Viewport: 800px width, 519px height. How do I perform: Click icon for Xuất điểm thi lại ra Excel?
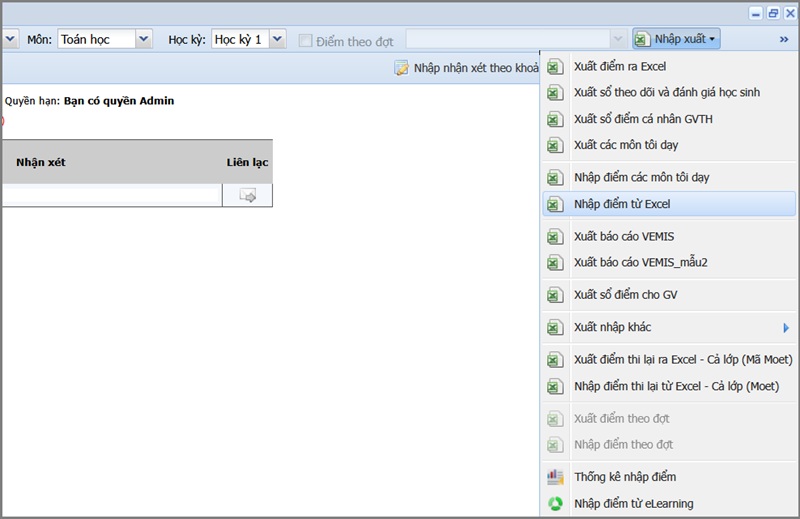pos(555,360)
